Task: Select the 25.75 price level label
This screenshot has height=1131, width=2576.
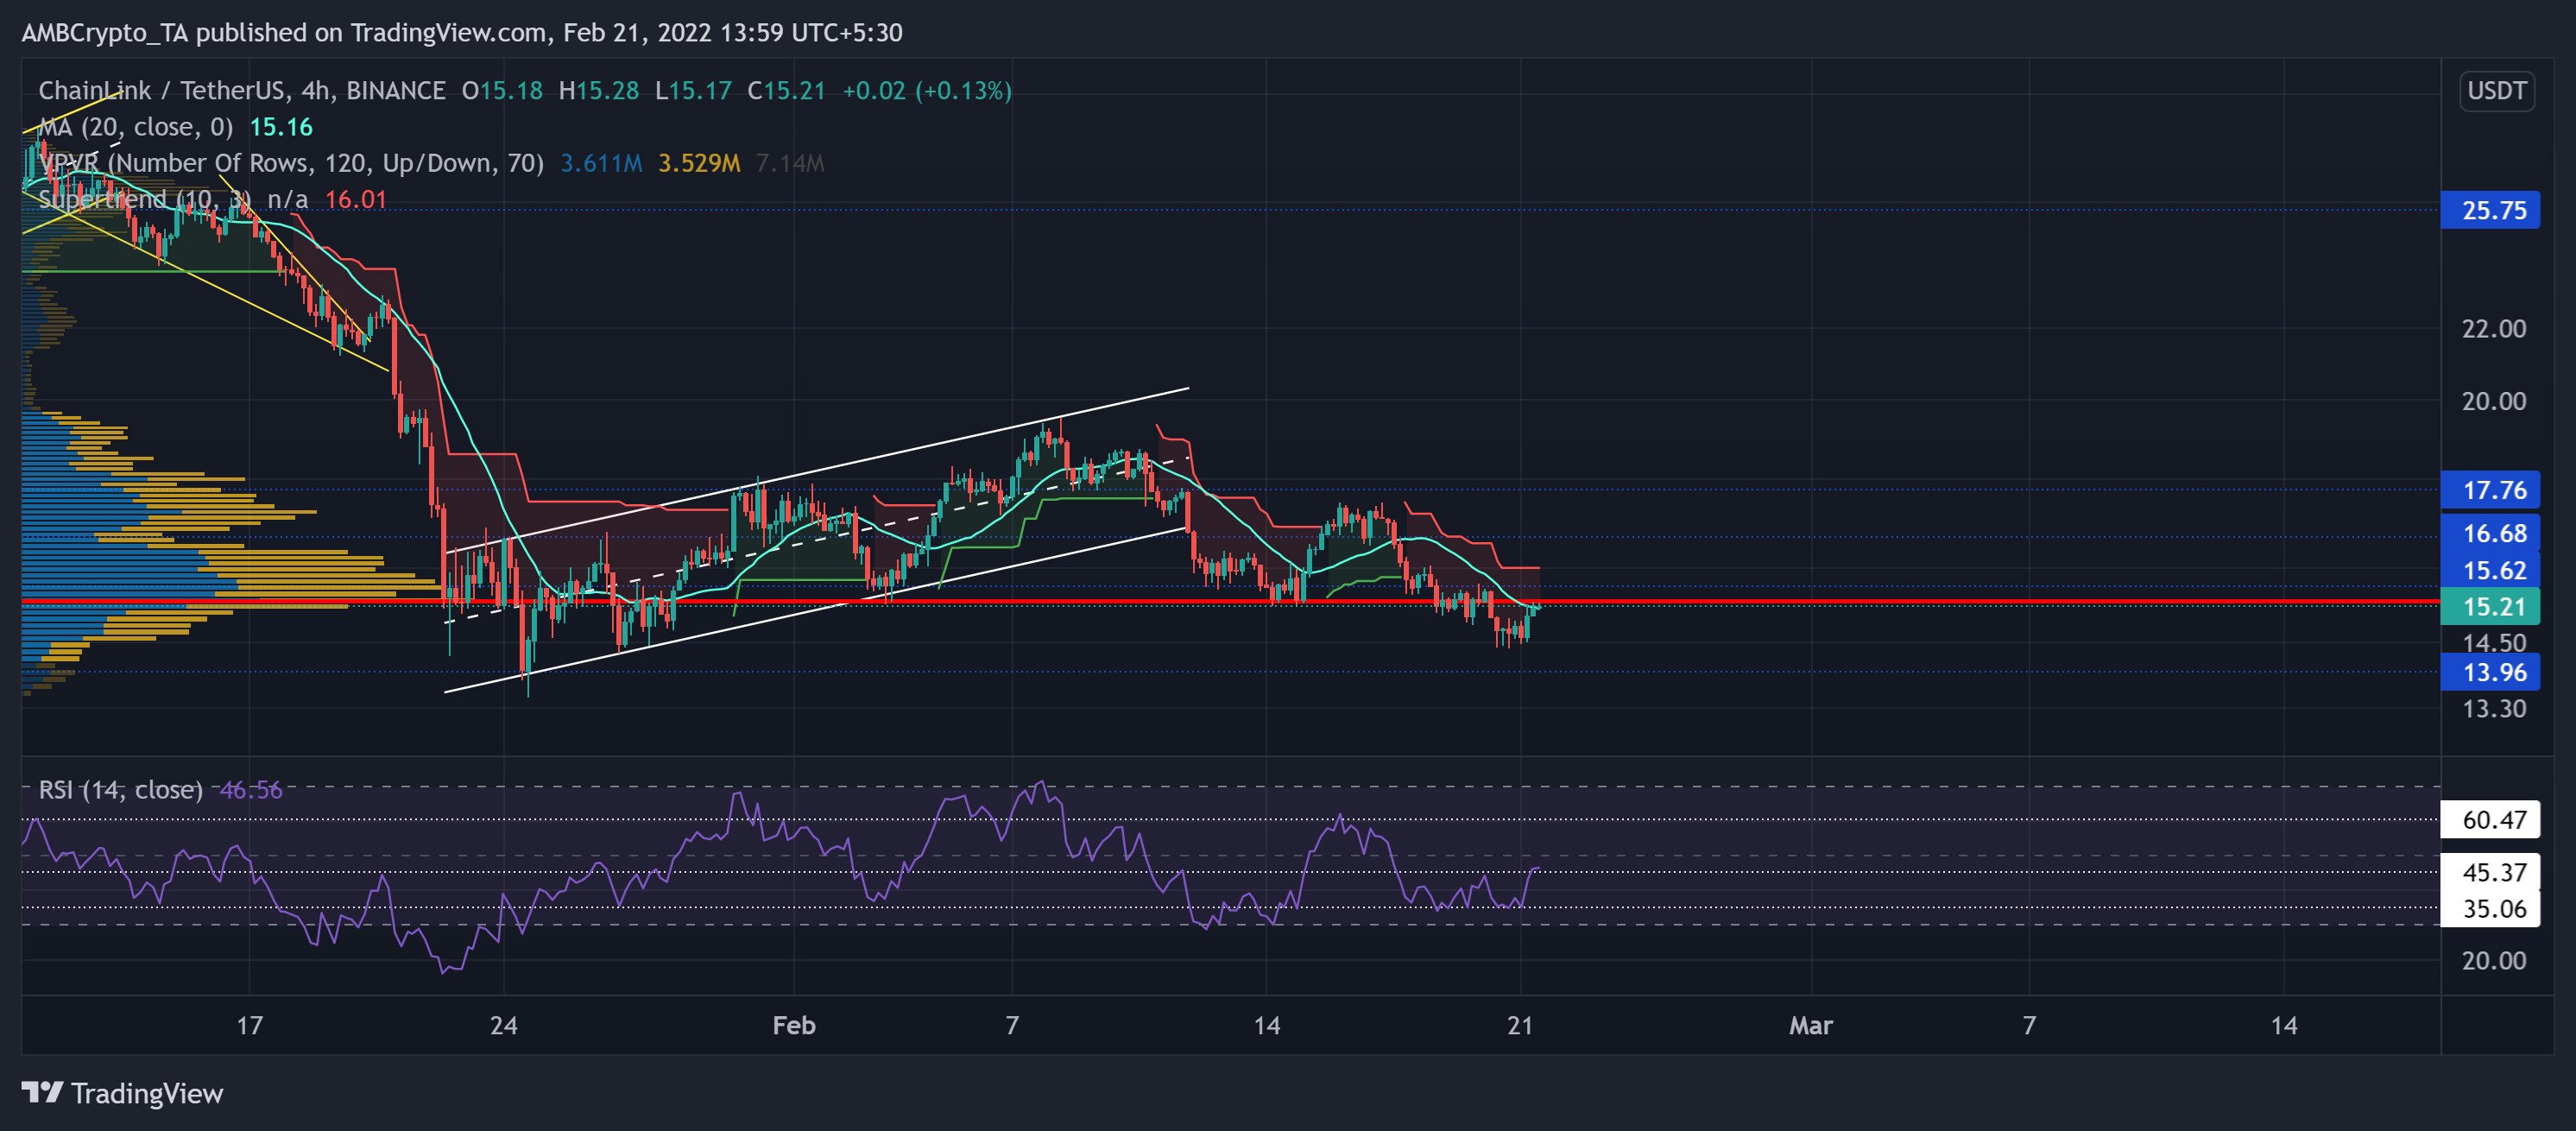Action: 2489,210
